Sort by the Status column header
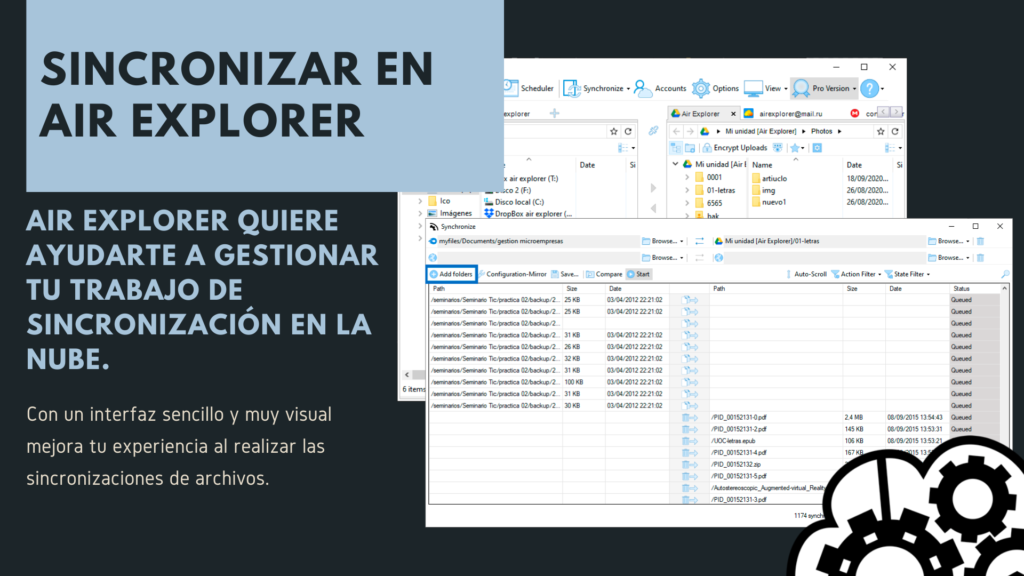 (x=961, y=289)
